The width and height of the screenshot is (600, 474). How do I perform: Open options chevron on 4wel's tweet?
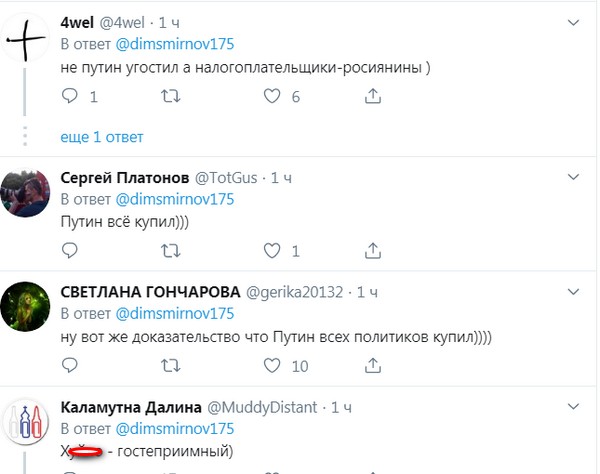572,21
